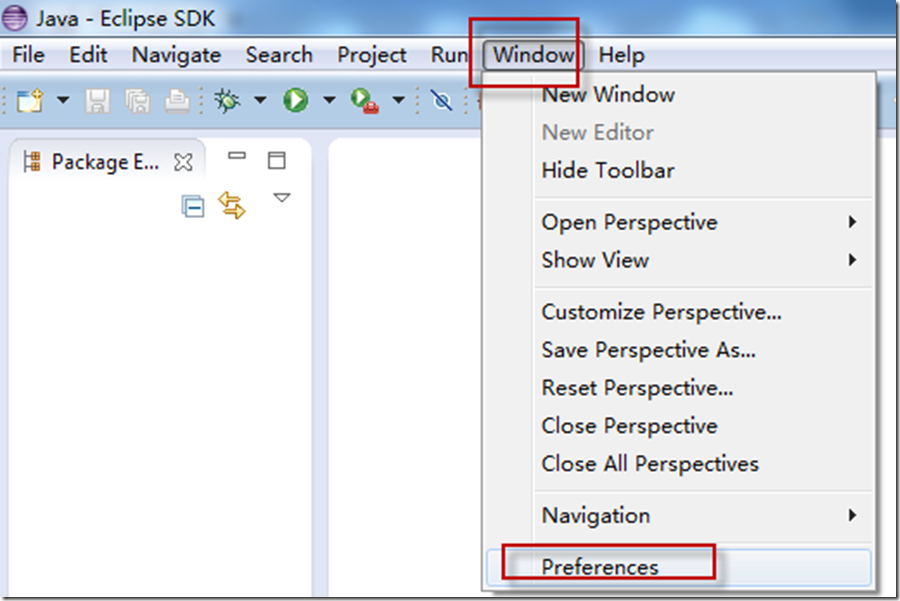Click Close Perspective menu entry
900x601 pixels.
678,426
